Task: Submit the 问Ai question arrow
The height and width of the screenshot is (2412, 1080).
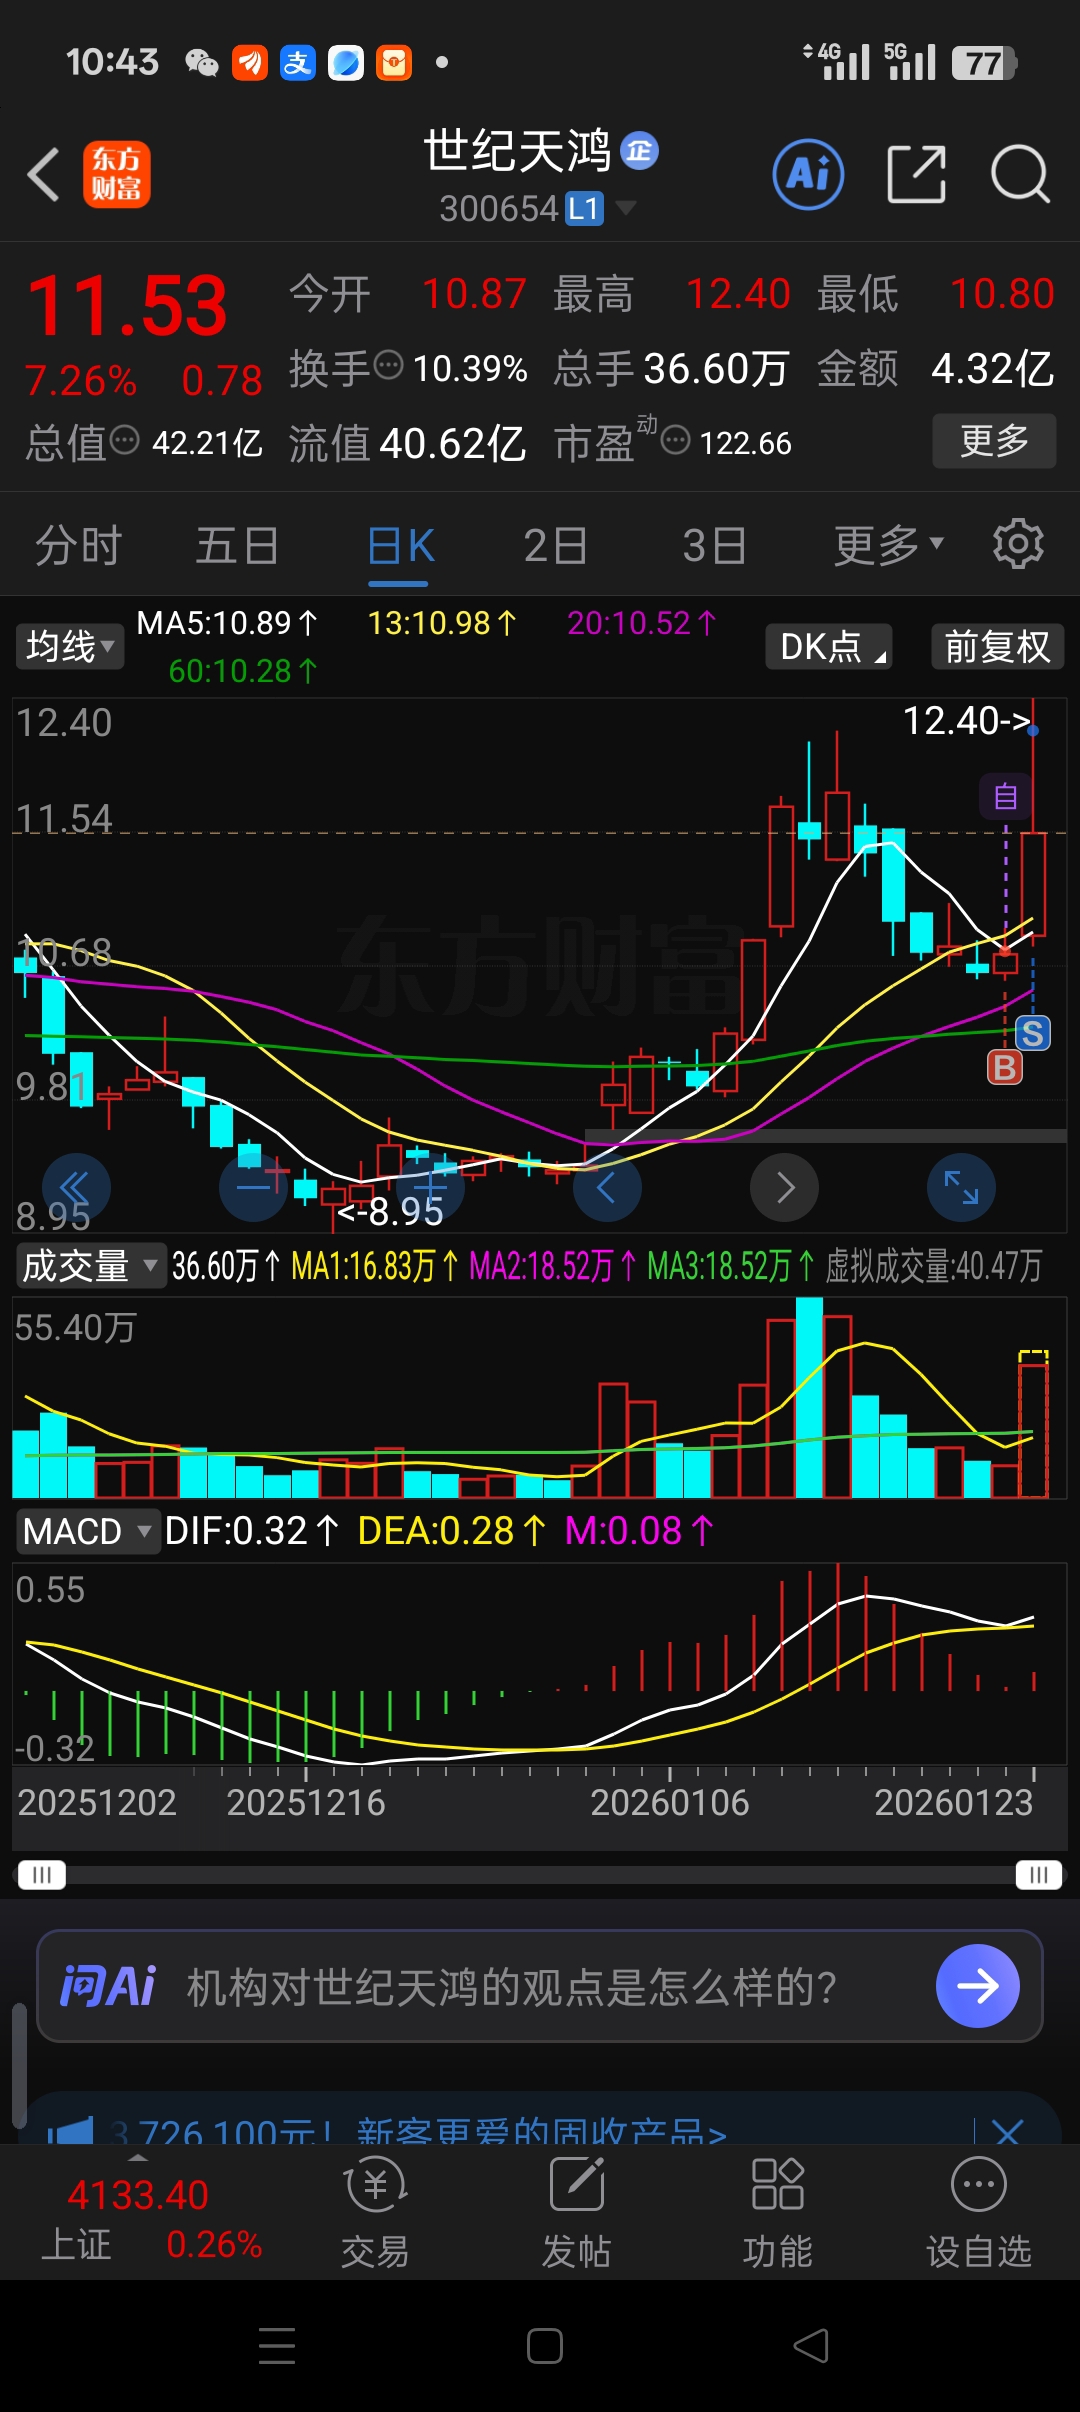Action: click(977, 1986)
